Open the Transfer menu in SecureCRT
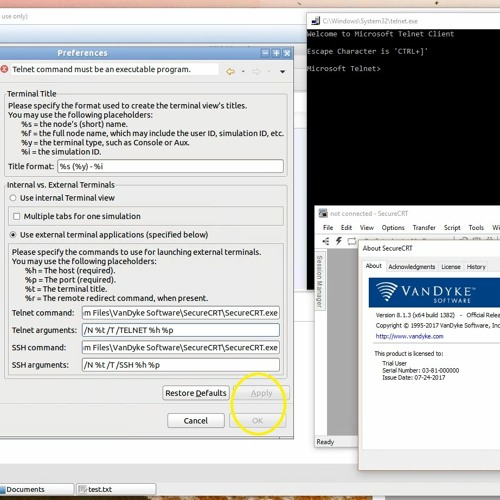 tap(424, 228)
